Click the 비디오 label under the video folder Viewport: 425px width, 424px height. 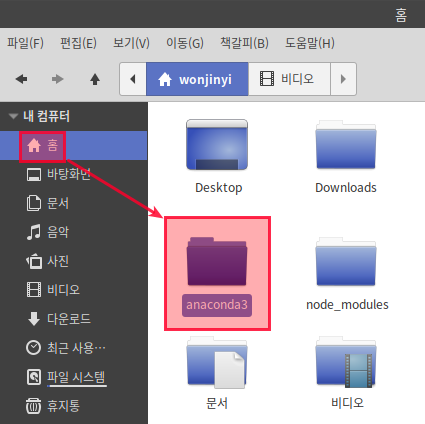(347, 403)
